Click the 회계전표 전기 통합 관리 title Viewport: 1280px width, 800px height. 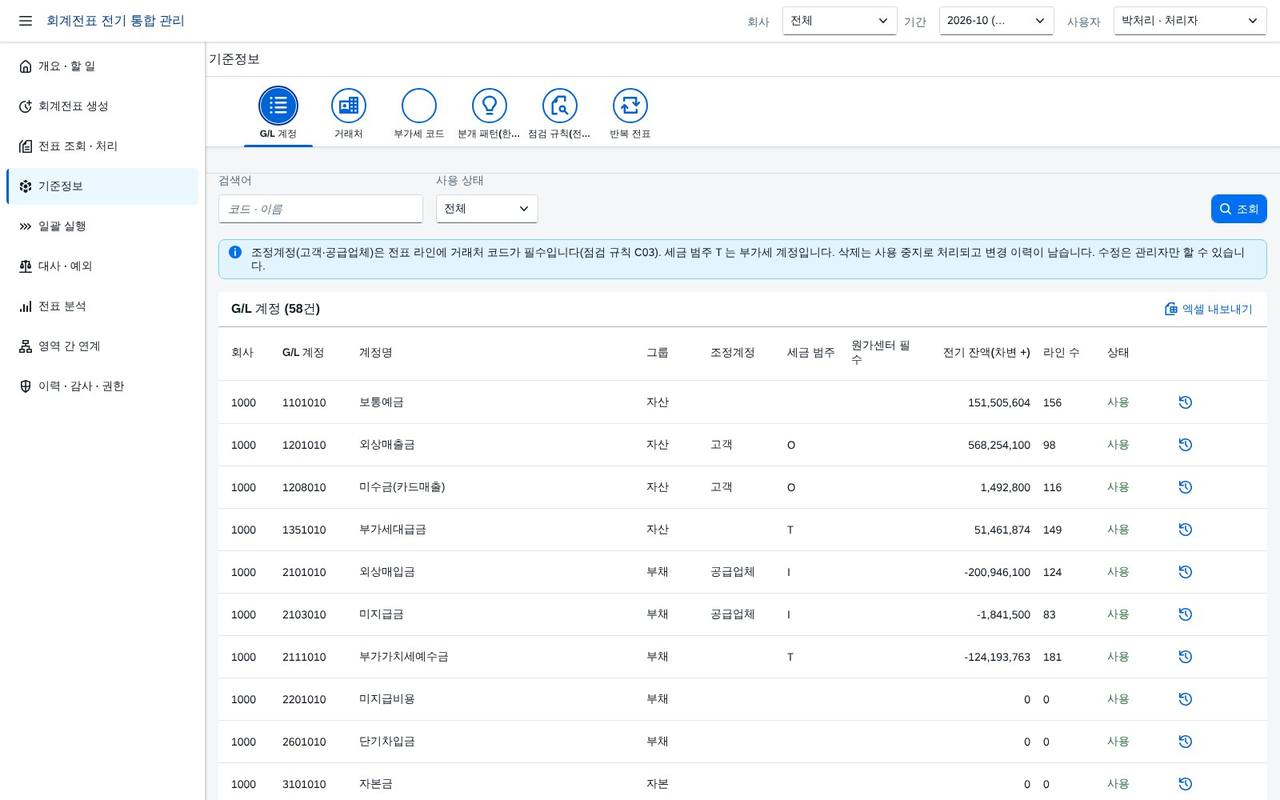115,21
